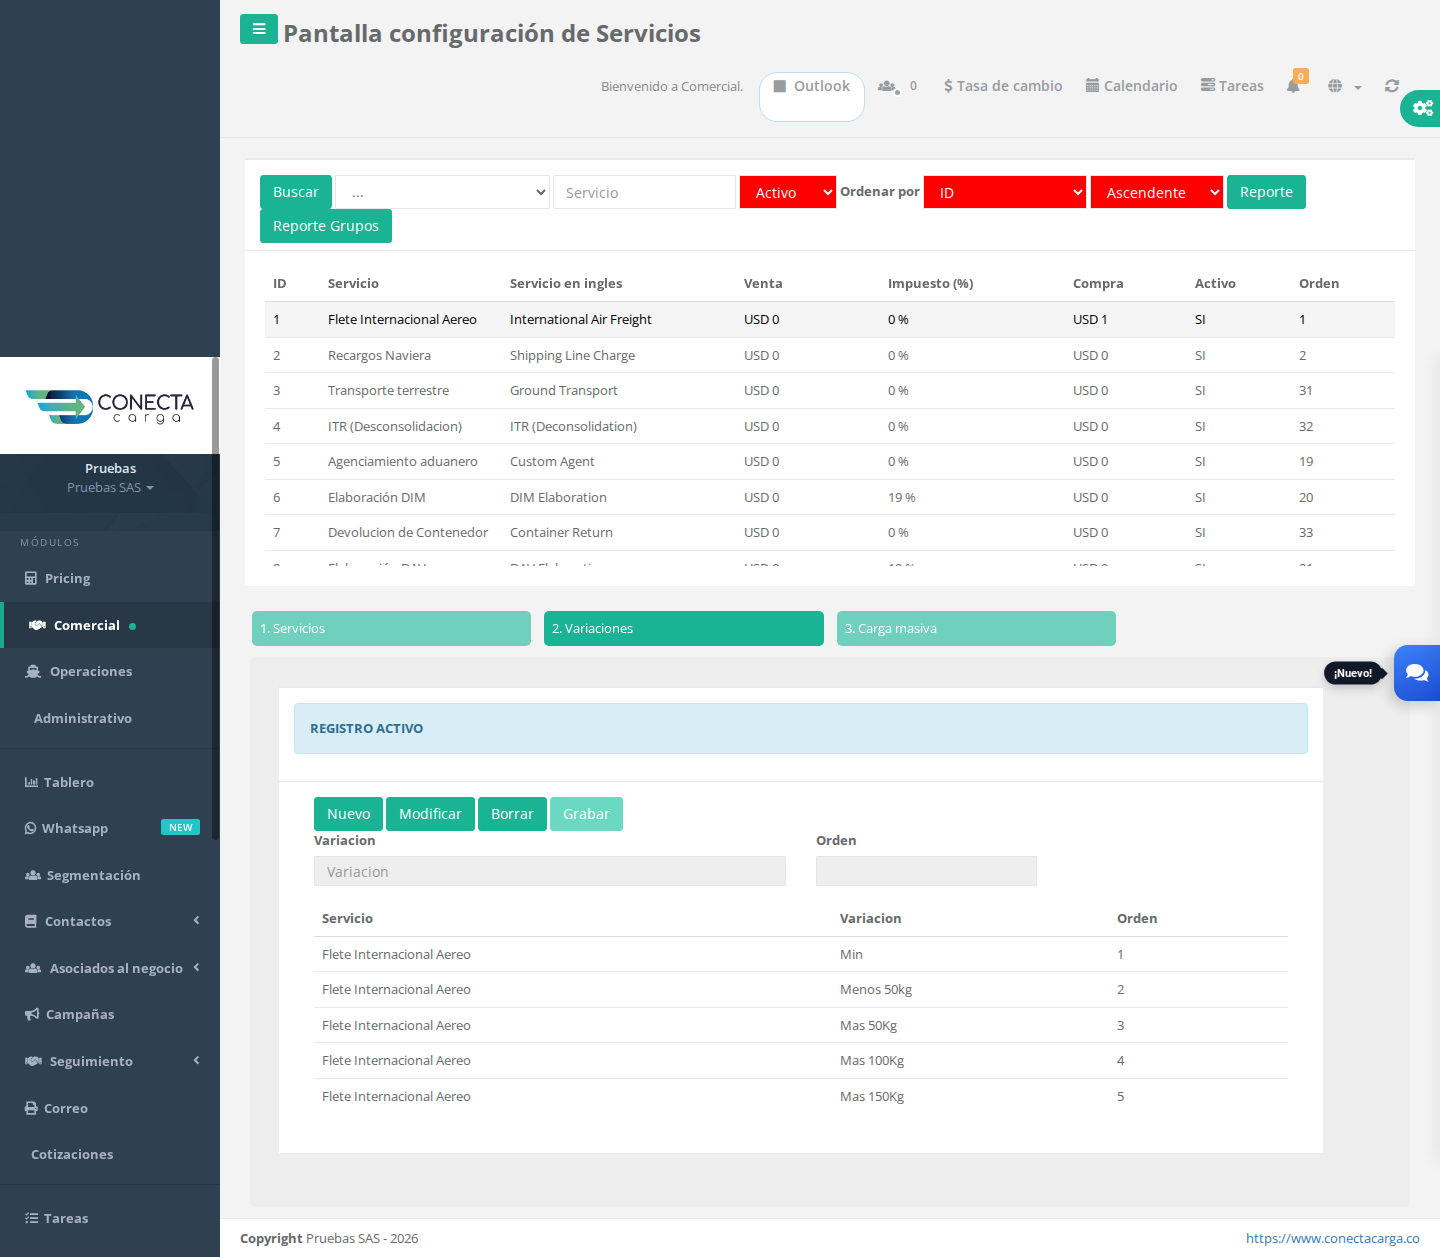This screenshot has height=1257, width=1440.
Task: Click the refresh arrows icon in header
Action: pyautogui.click(x=1391, y=86)
